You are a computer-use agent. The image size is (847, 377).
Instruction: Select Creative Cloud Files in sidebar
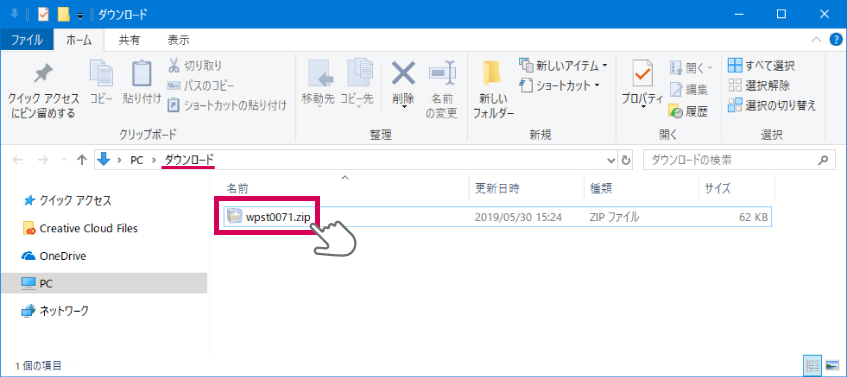[x=80, y=228]
